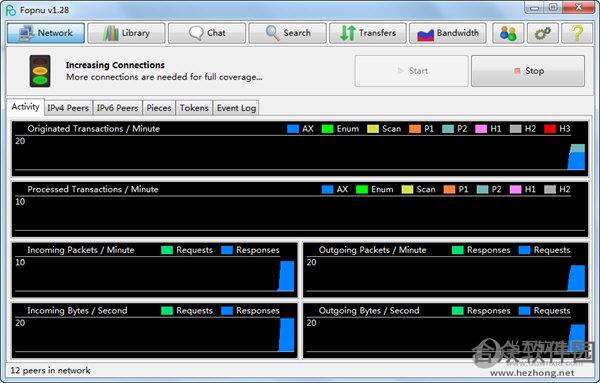Click AX blue swatch in Processed Transactions
600x383 pixels.
pyautogui.click(x=328, y=189)
